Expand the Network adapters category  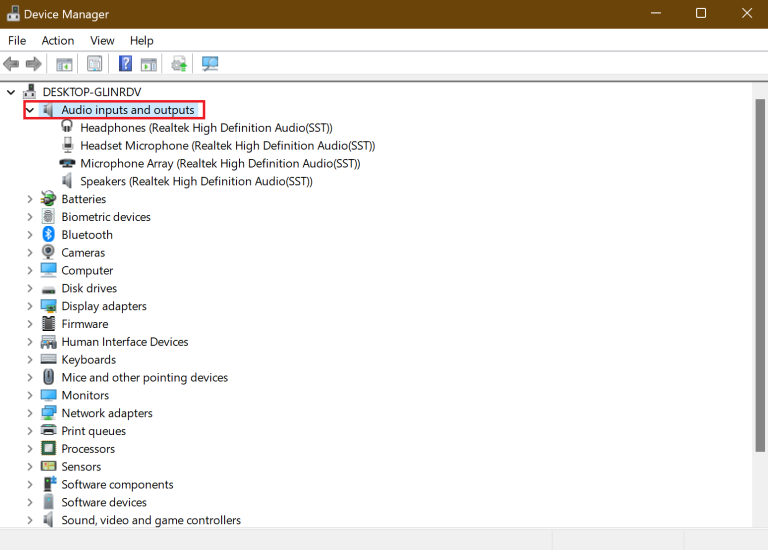click(29, 413)
